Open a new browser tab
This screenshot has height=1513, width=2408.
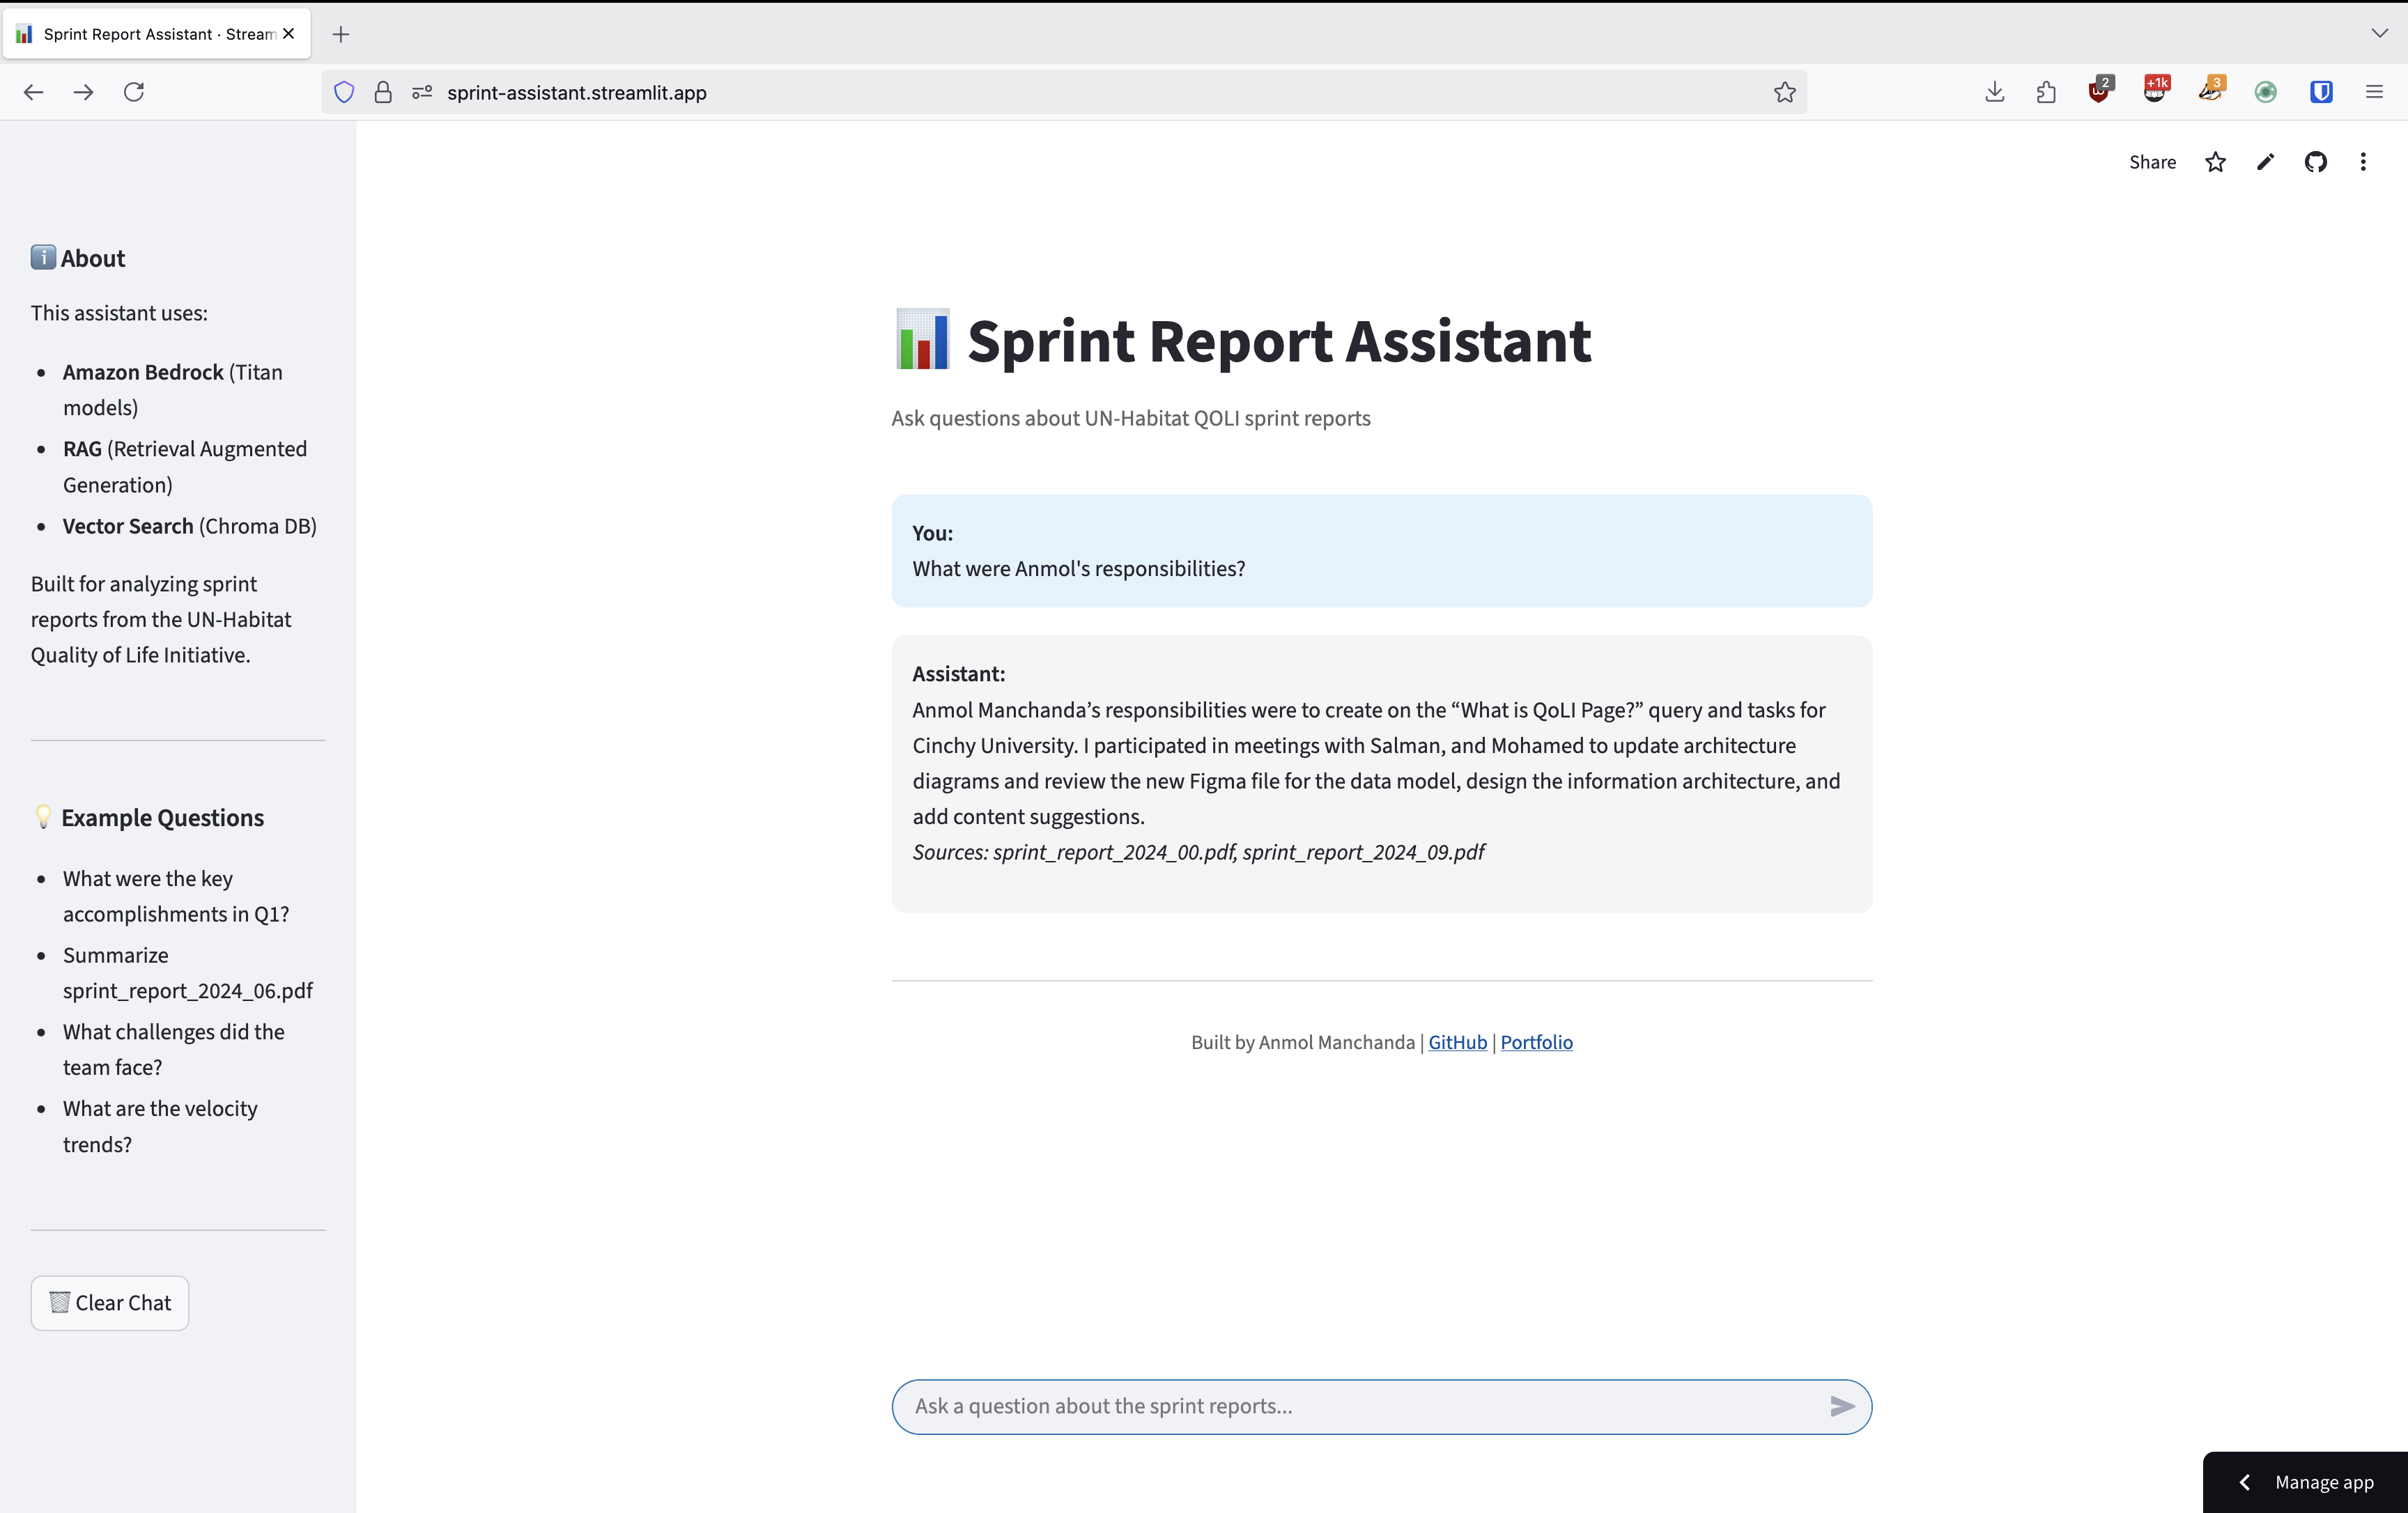pyautogui.click(x=341, y=34)
